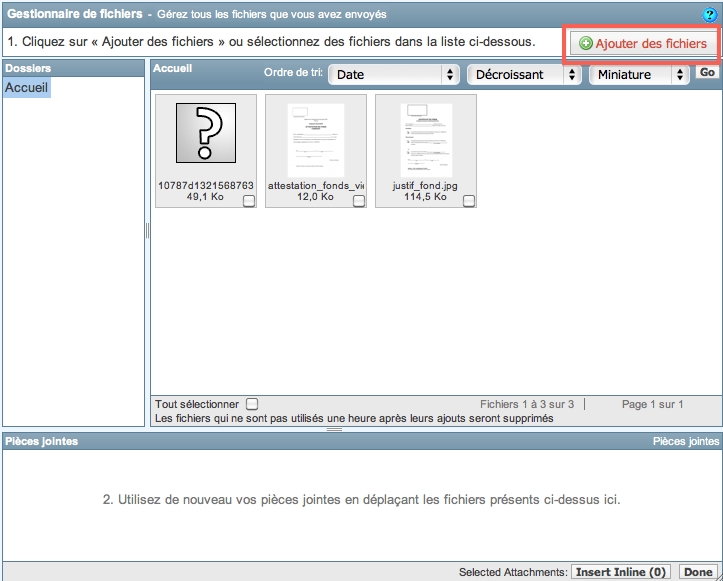Click the Accueil heading above file list
The width and height of the screenshot is (723, 581).
[x=172, y=69]
